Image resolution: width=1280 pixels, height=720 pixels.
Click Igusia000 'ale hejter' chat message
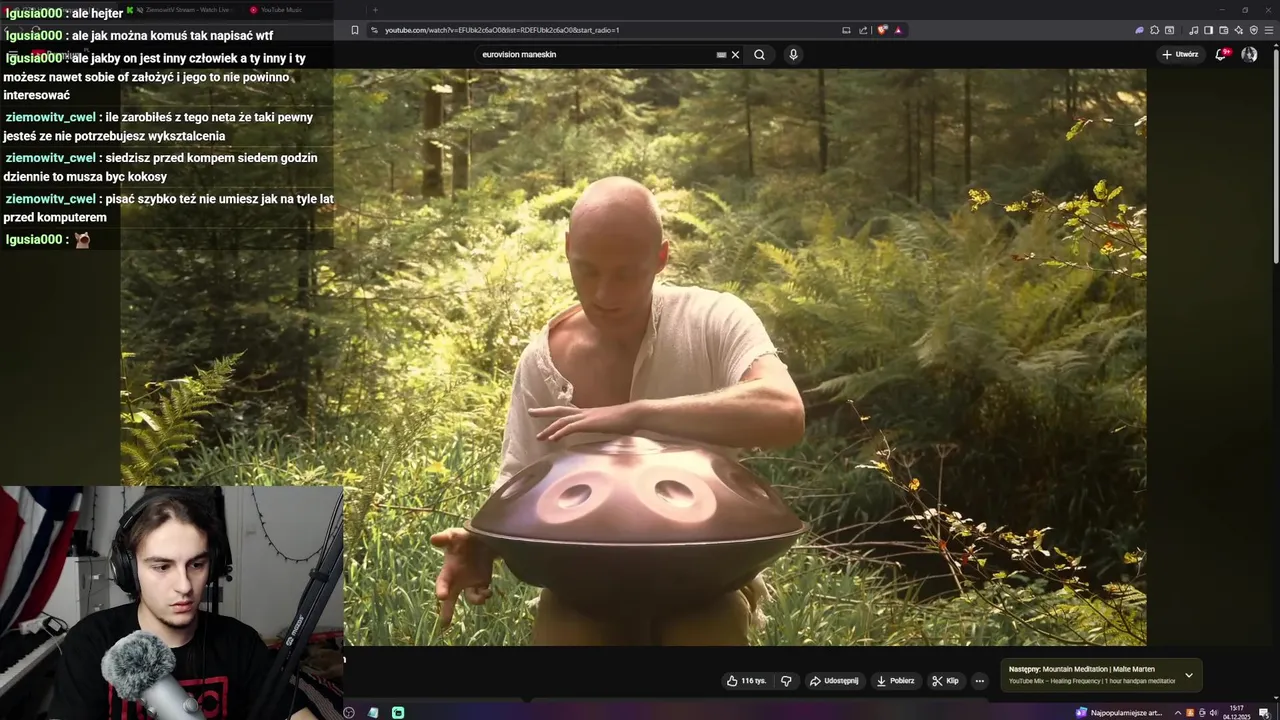click(x=65, y=13)
